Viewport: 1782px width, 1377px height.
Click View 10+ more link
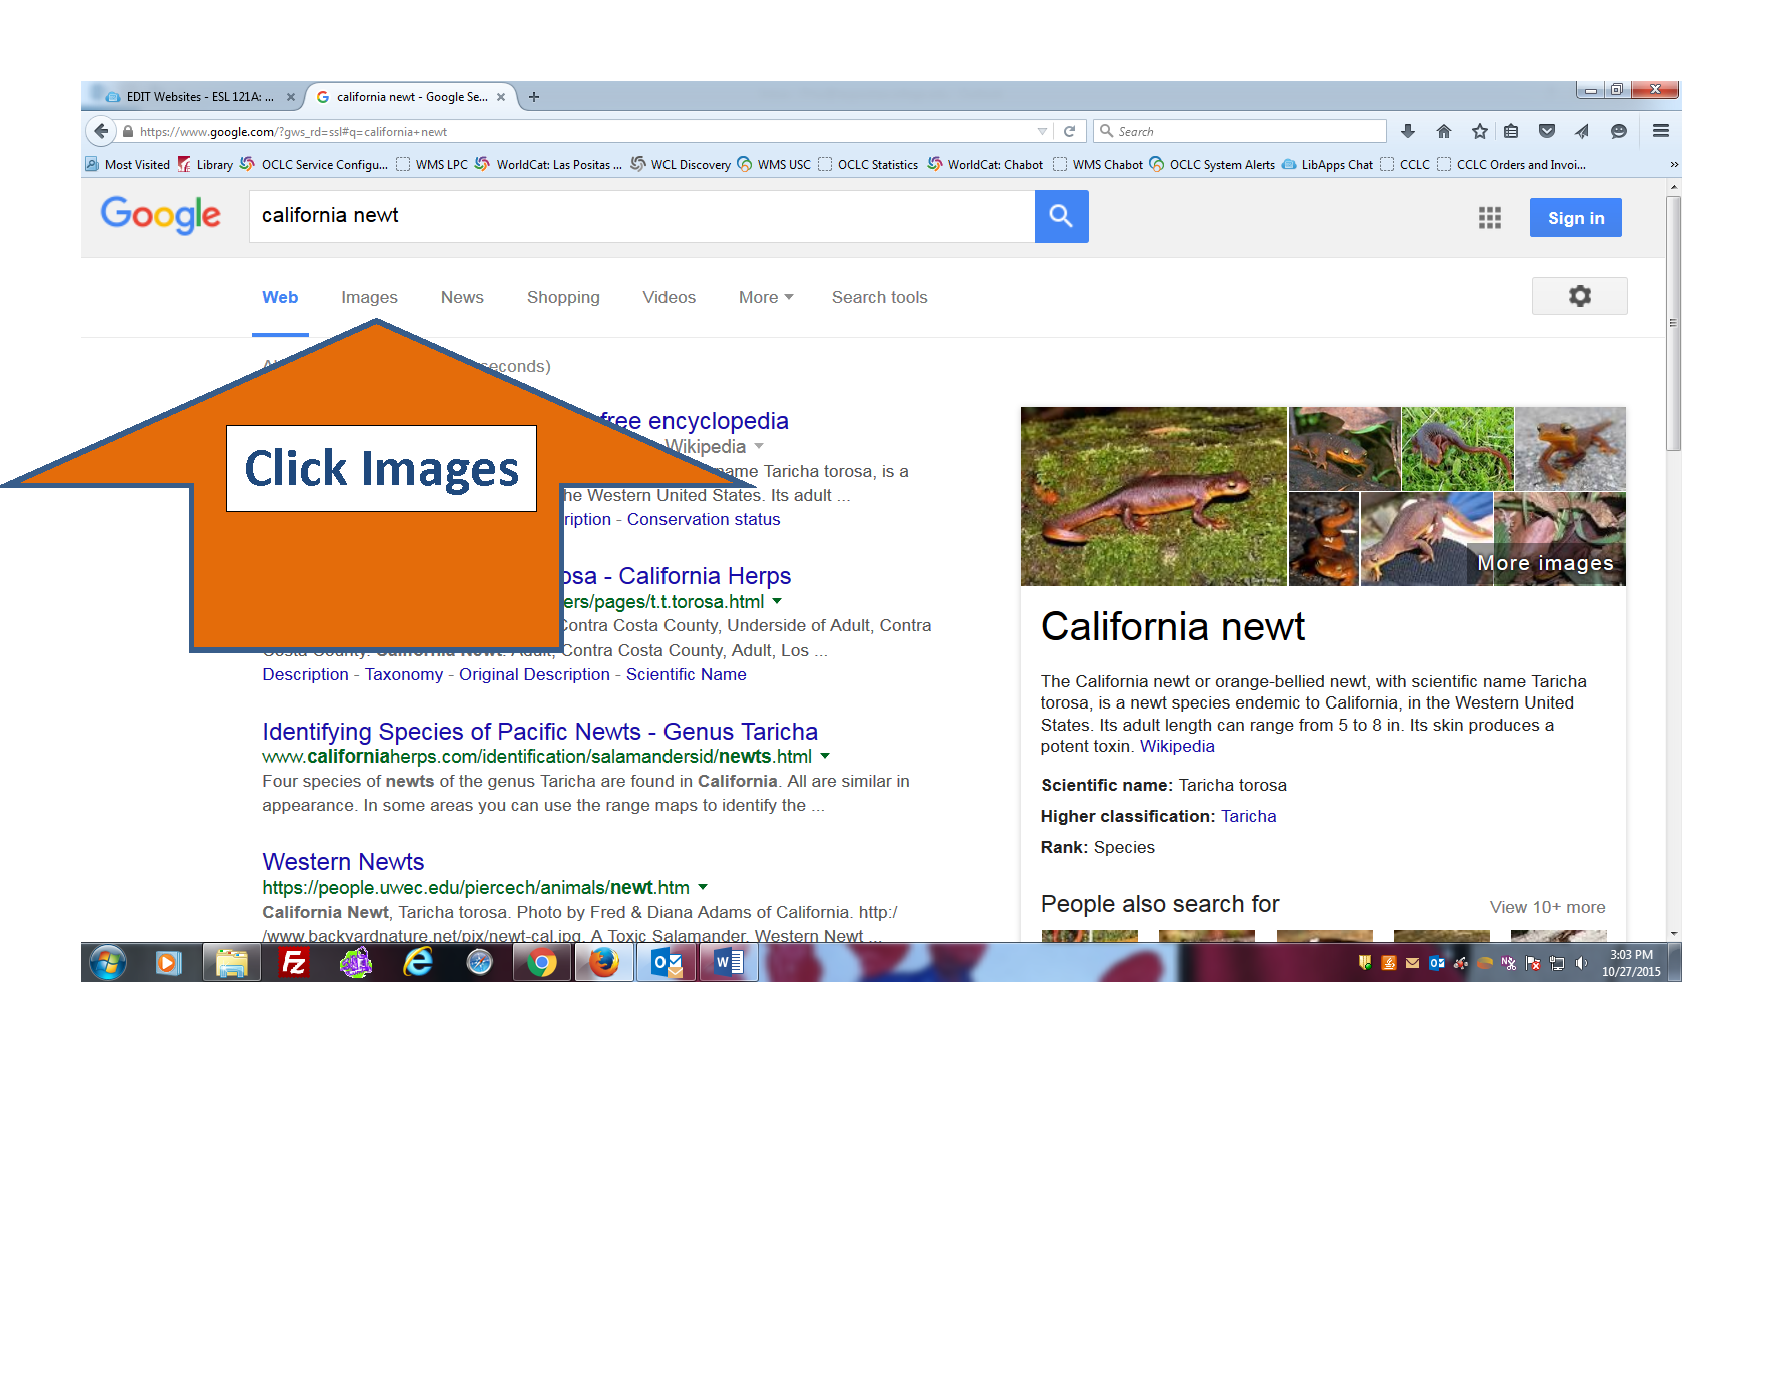point(1547,907)
